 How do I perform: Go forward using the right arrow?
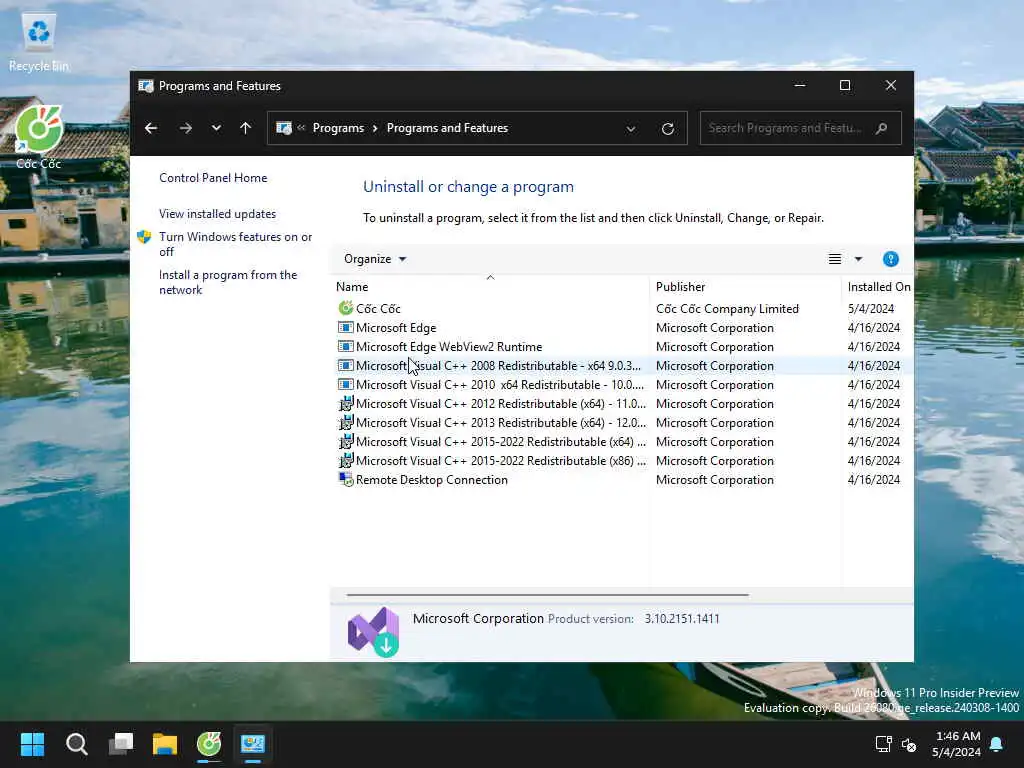(x=185, y=128)
